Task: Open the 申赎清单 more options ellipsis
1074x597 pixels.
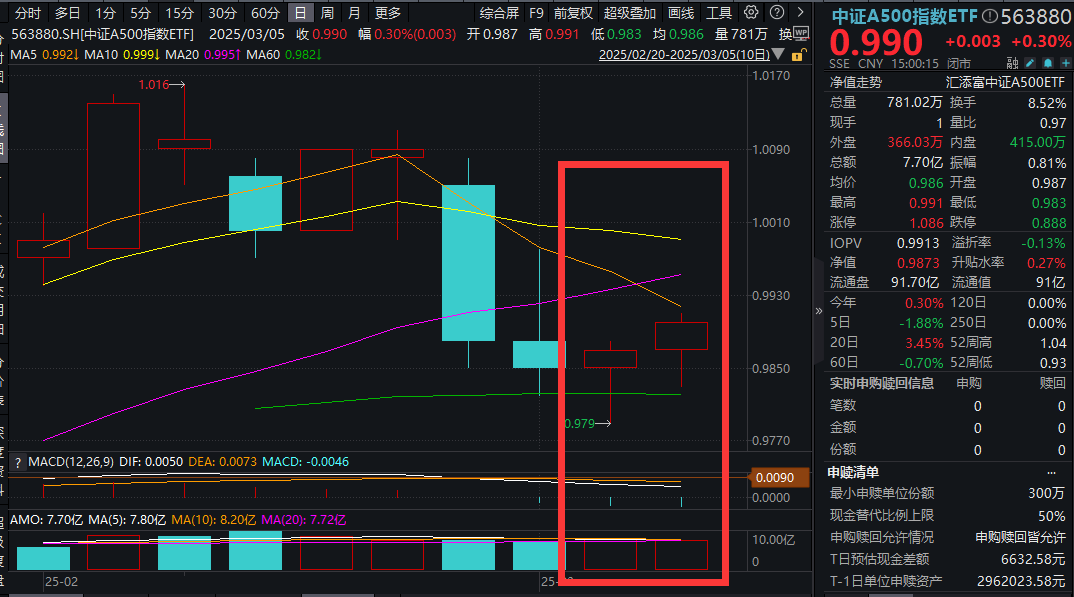Action: pyautogui.click(x=1051, y=472)
